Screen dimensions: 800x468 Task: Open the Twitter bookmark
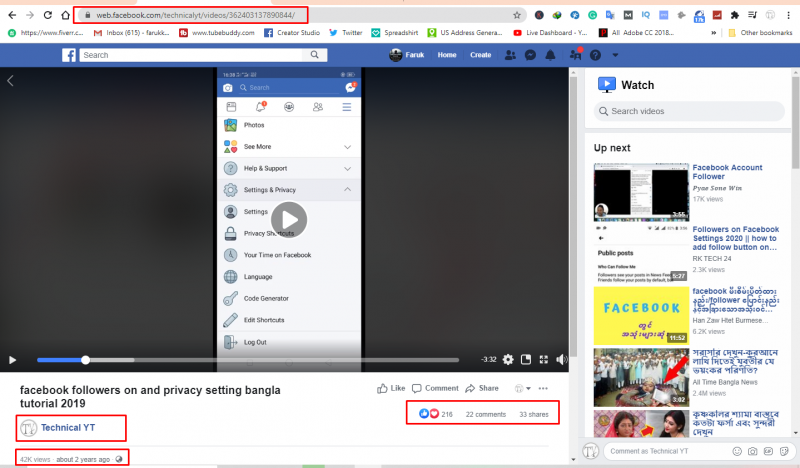coord(345,33)
